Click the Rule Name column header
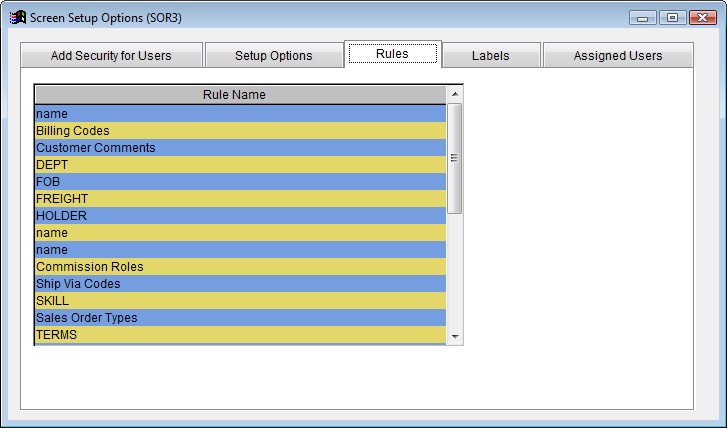The image size is (727, 428). (234, 95)
